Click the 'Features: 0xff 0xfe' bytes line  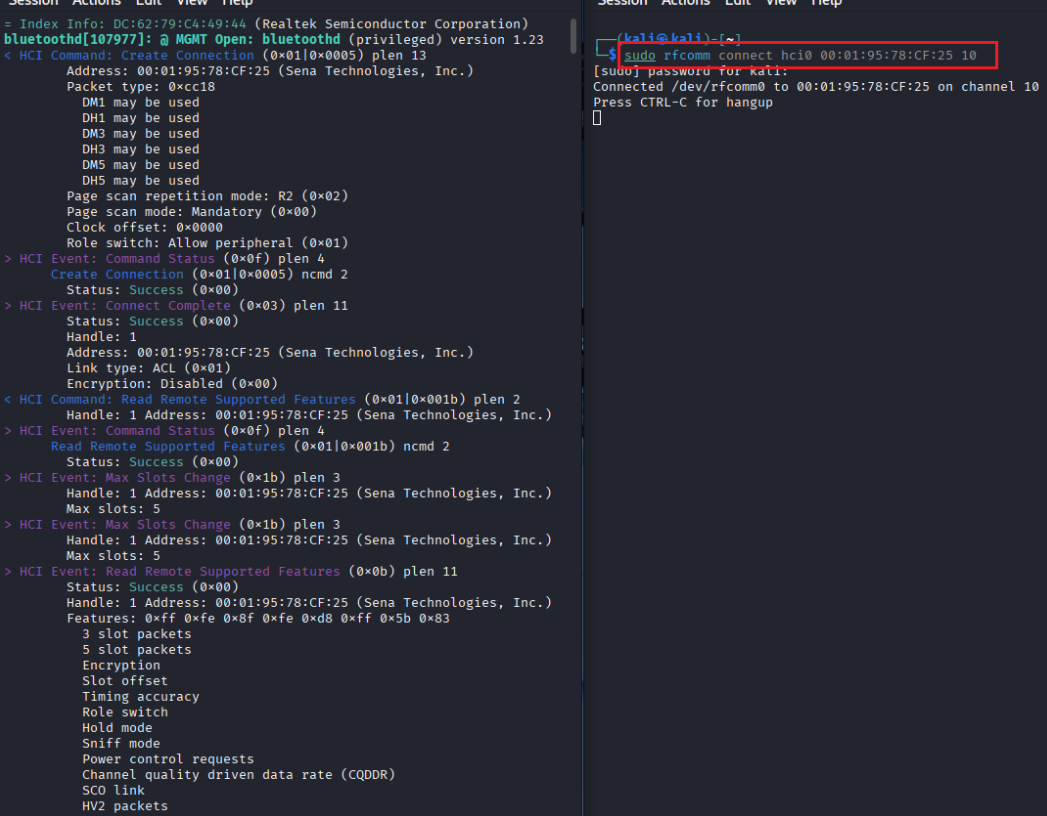click(x=258, y=618)
